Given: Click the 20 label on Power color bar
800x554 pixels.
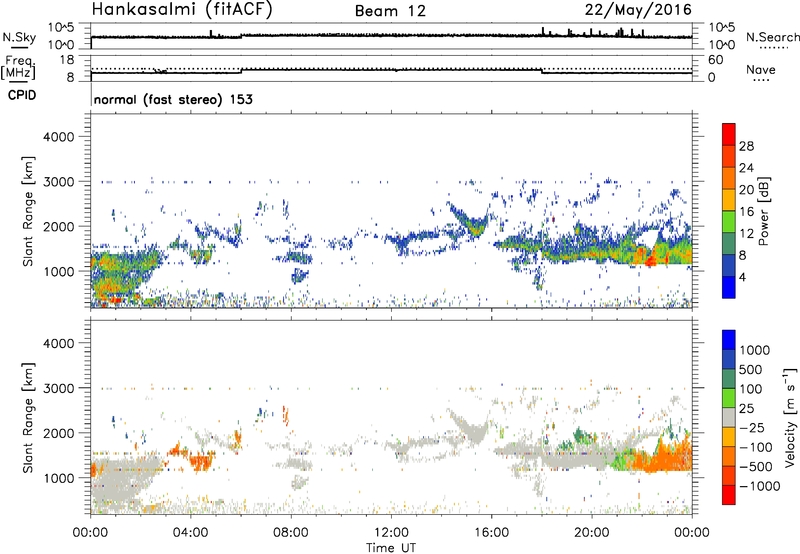Looking at the screenshot, I should (746, 190).
